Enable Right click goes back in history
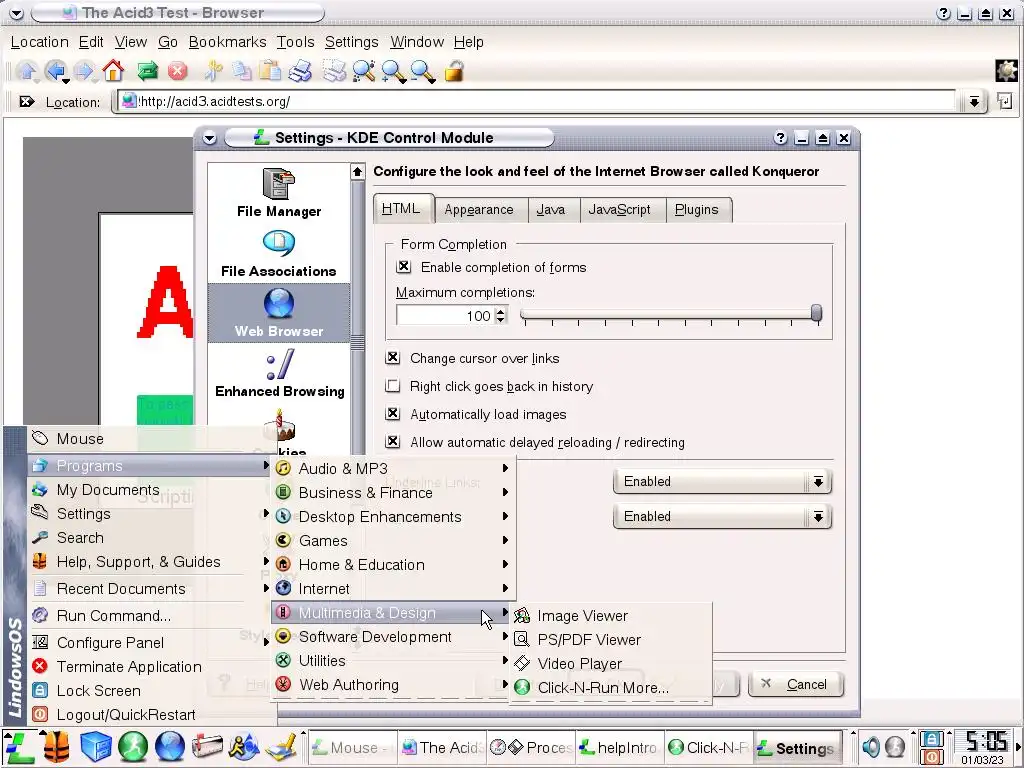Image resolution: width=1024 pixels, height=768 pixels. (x=392, y=385)
